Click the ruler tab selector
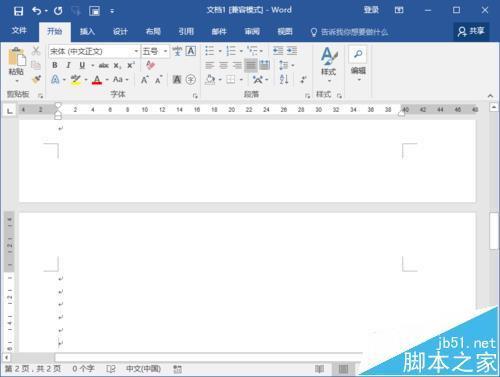500x377 pixels. [x=10, y=110]
